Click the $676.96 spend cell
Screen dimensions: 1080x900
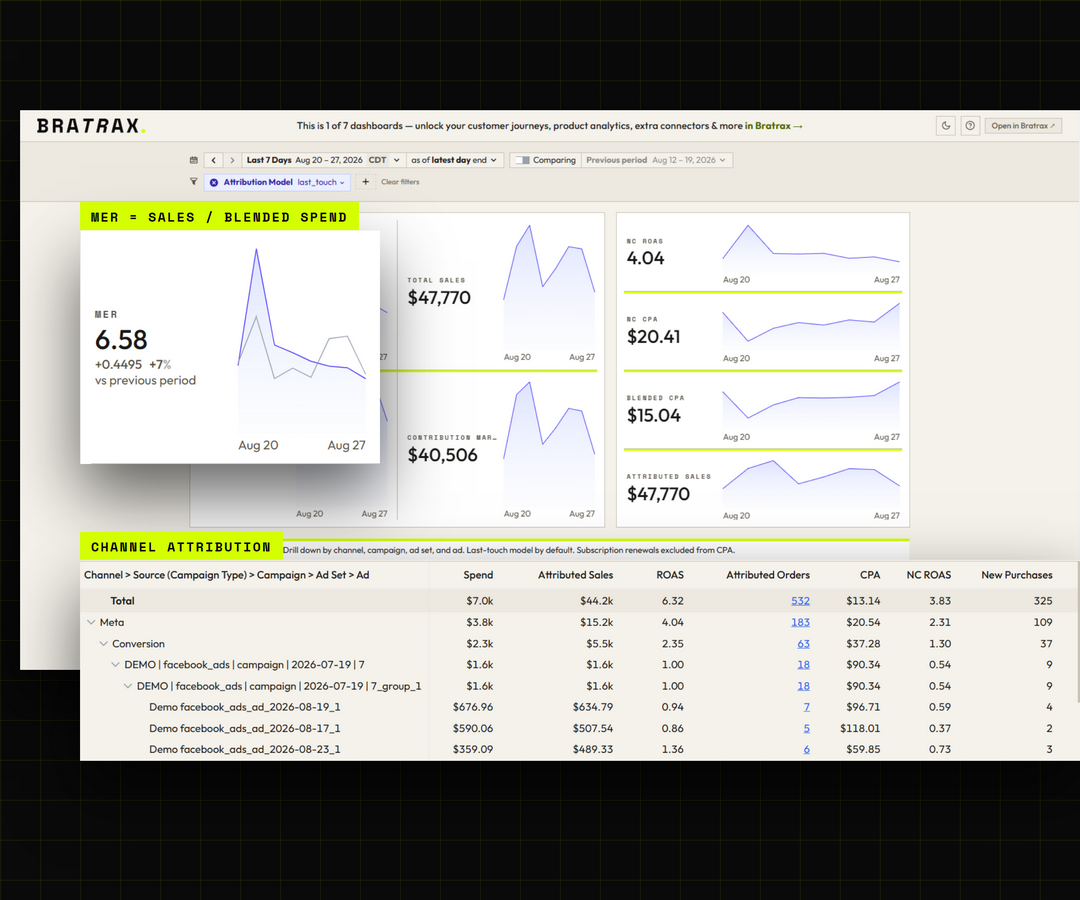point(472,707)
